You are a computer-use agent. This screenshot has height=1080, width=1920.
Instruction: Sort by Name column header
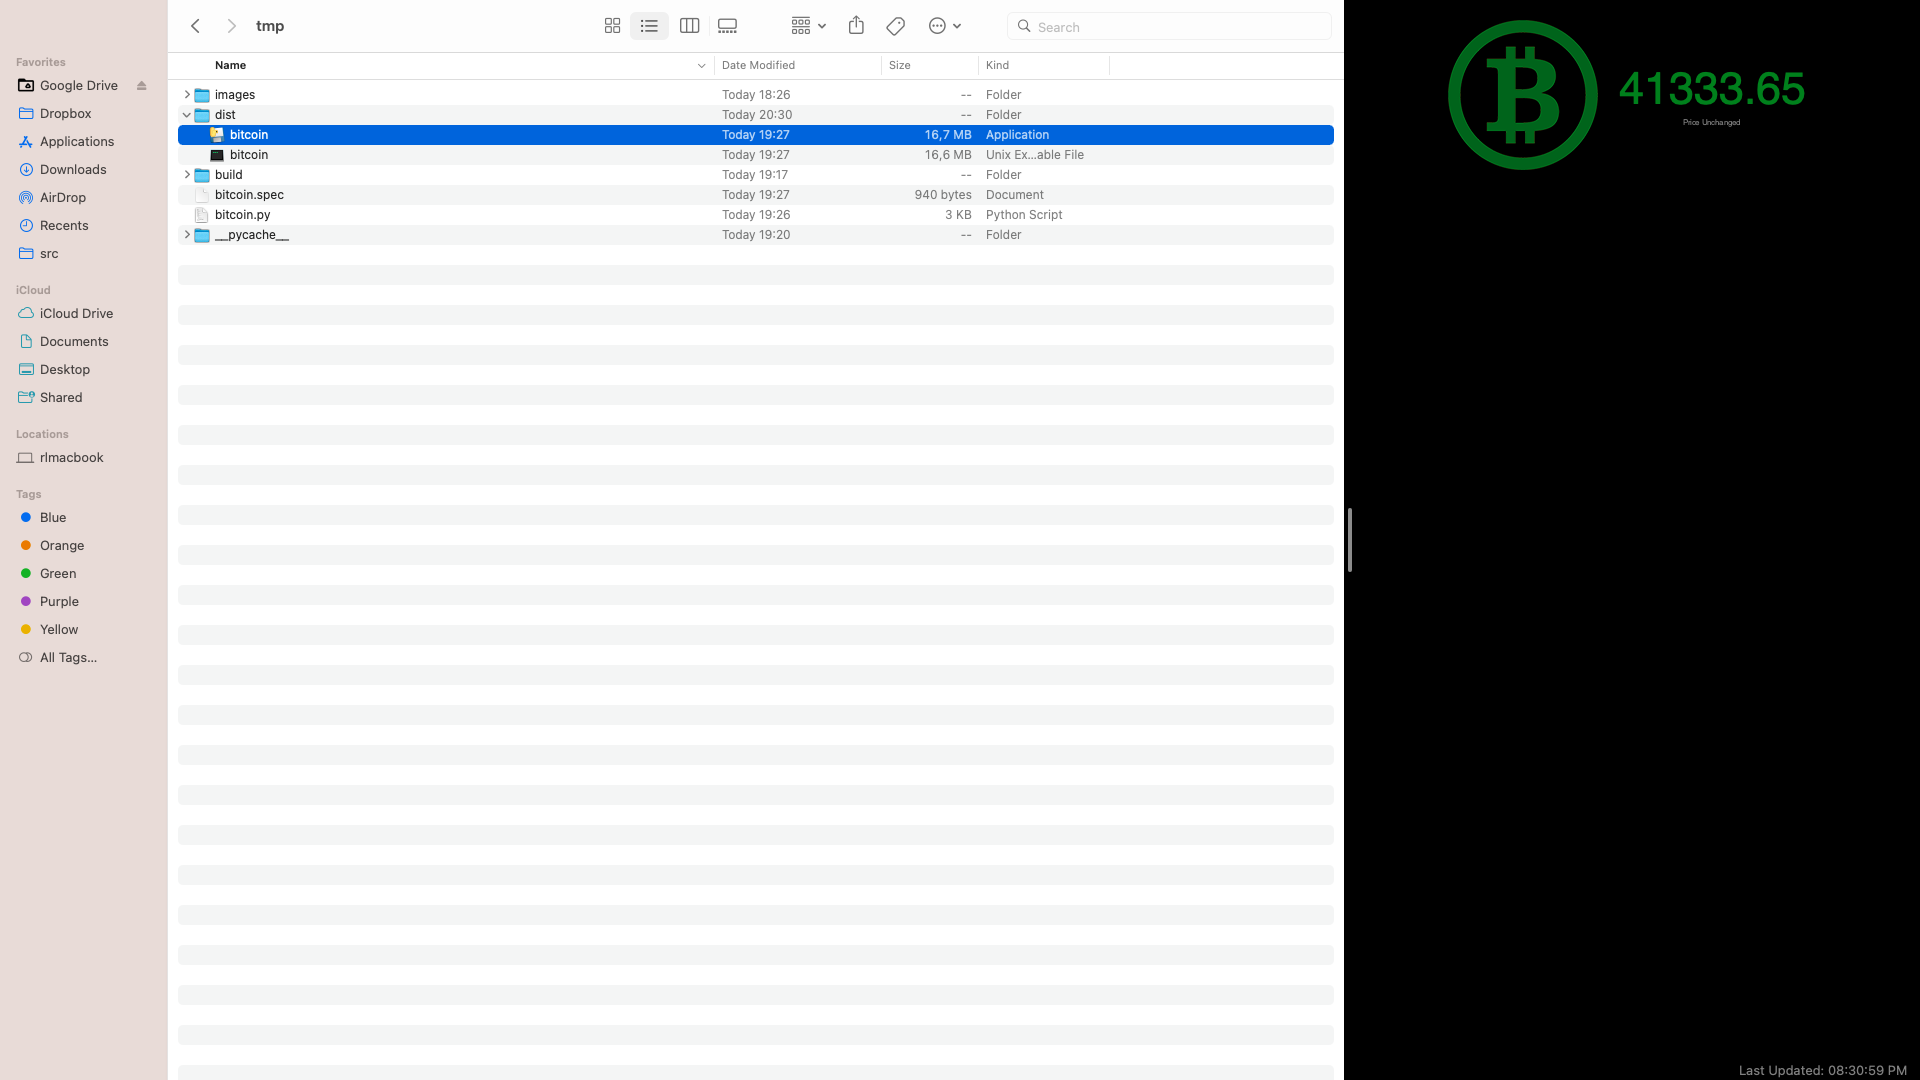[230, 66]
